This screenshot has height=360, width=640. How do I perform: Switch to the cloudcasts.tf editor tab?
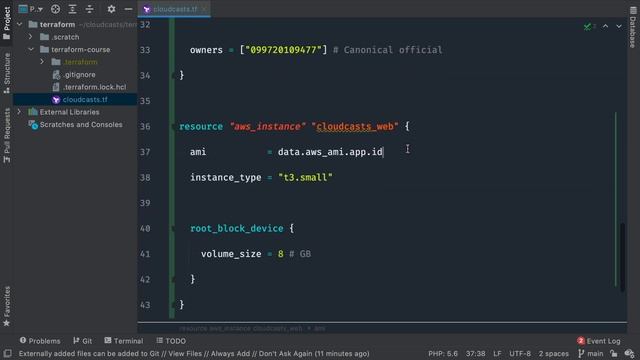(175, 9)
